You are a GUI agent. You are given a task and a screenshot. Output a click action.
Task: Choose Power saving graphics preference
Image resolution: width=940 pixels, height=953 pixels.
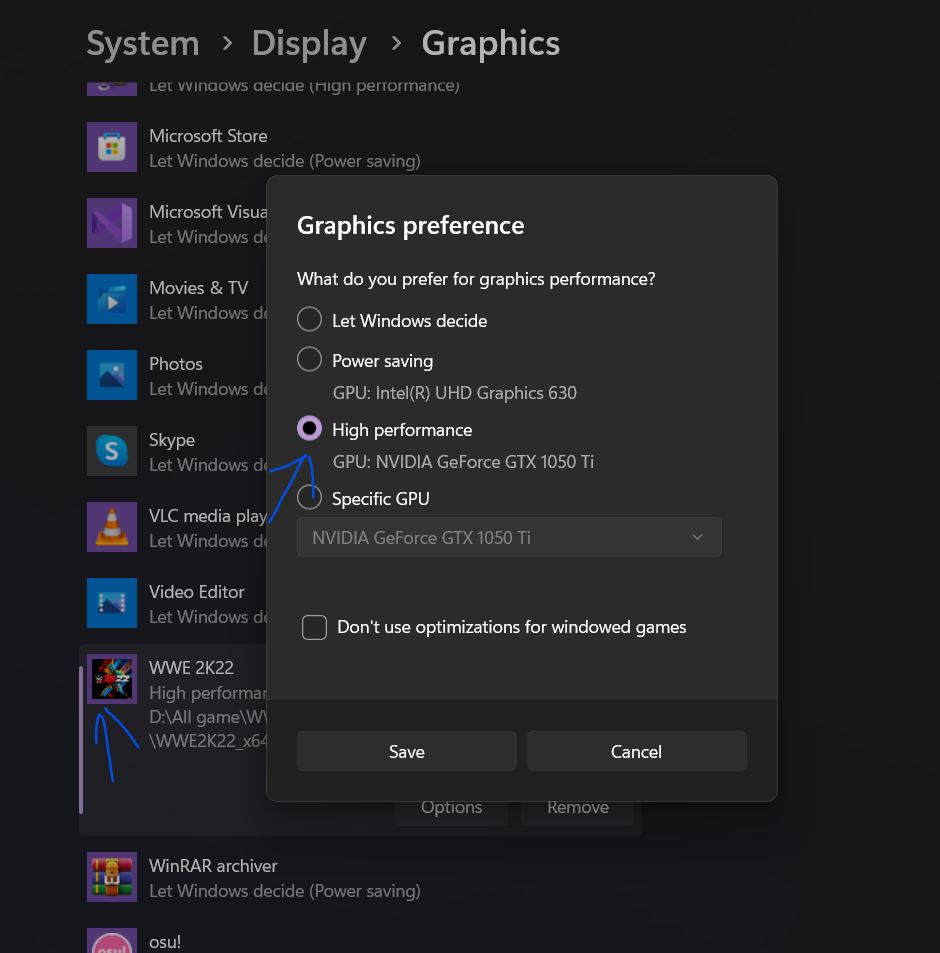(309, 359)
